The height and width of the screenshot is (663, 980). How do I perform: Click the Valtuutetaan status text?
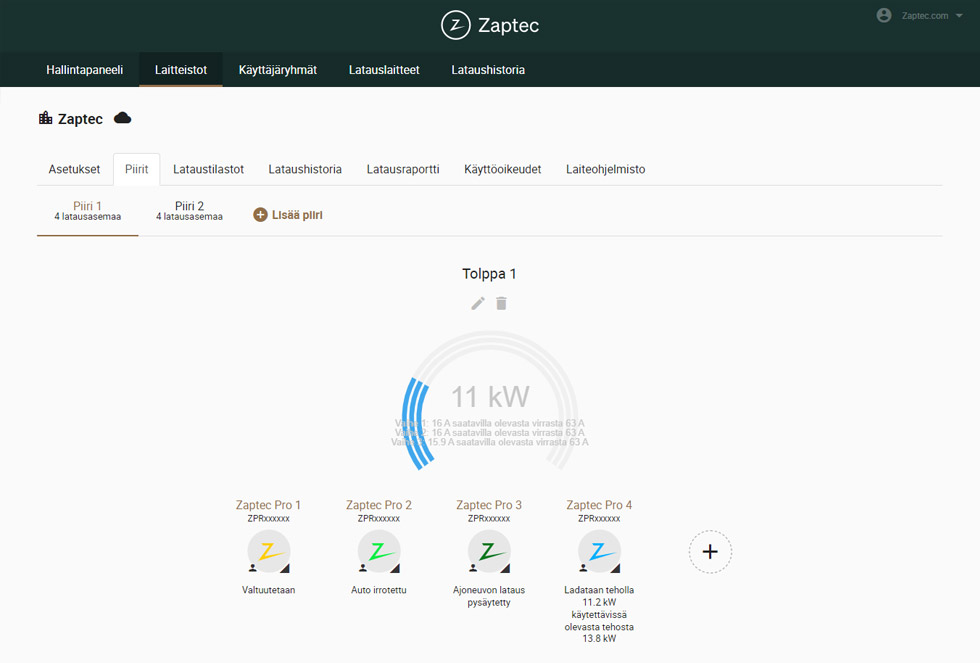[269, 590]
